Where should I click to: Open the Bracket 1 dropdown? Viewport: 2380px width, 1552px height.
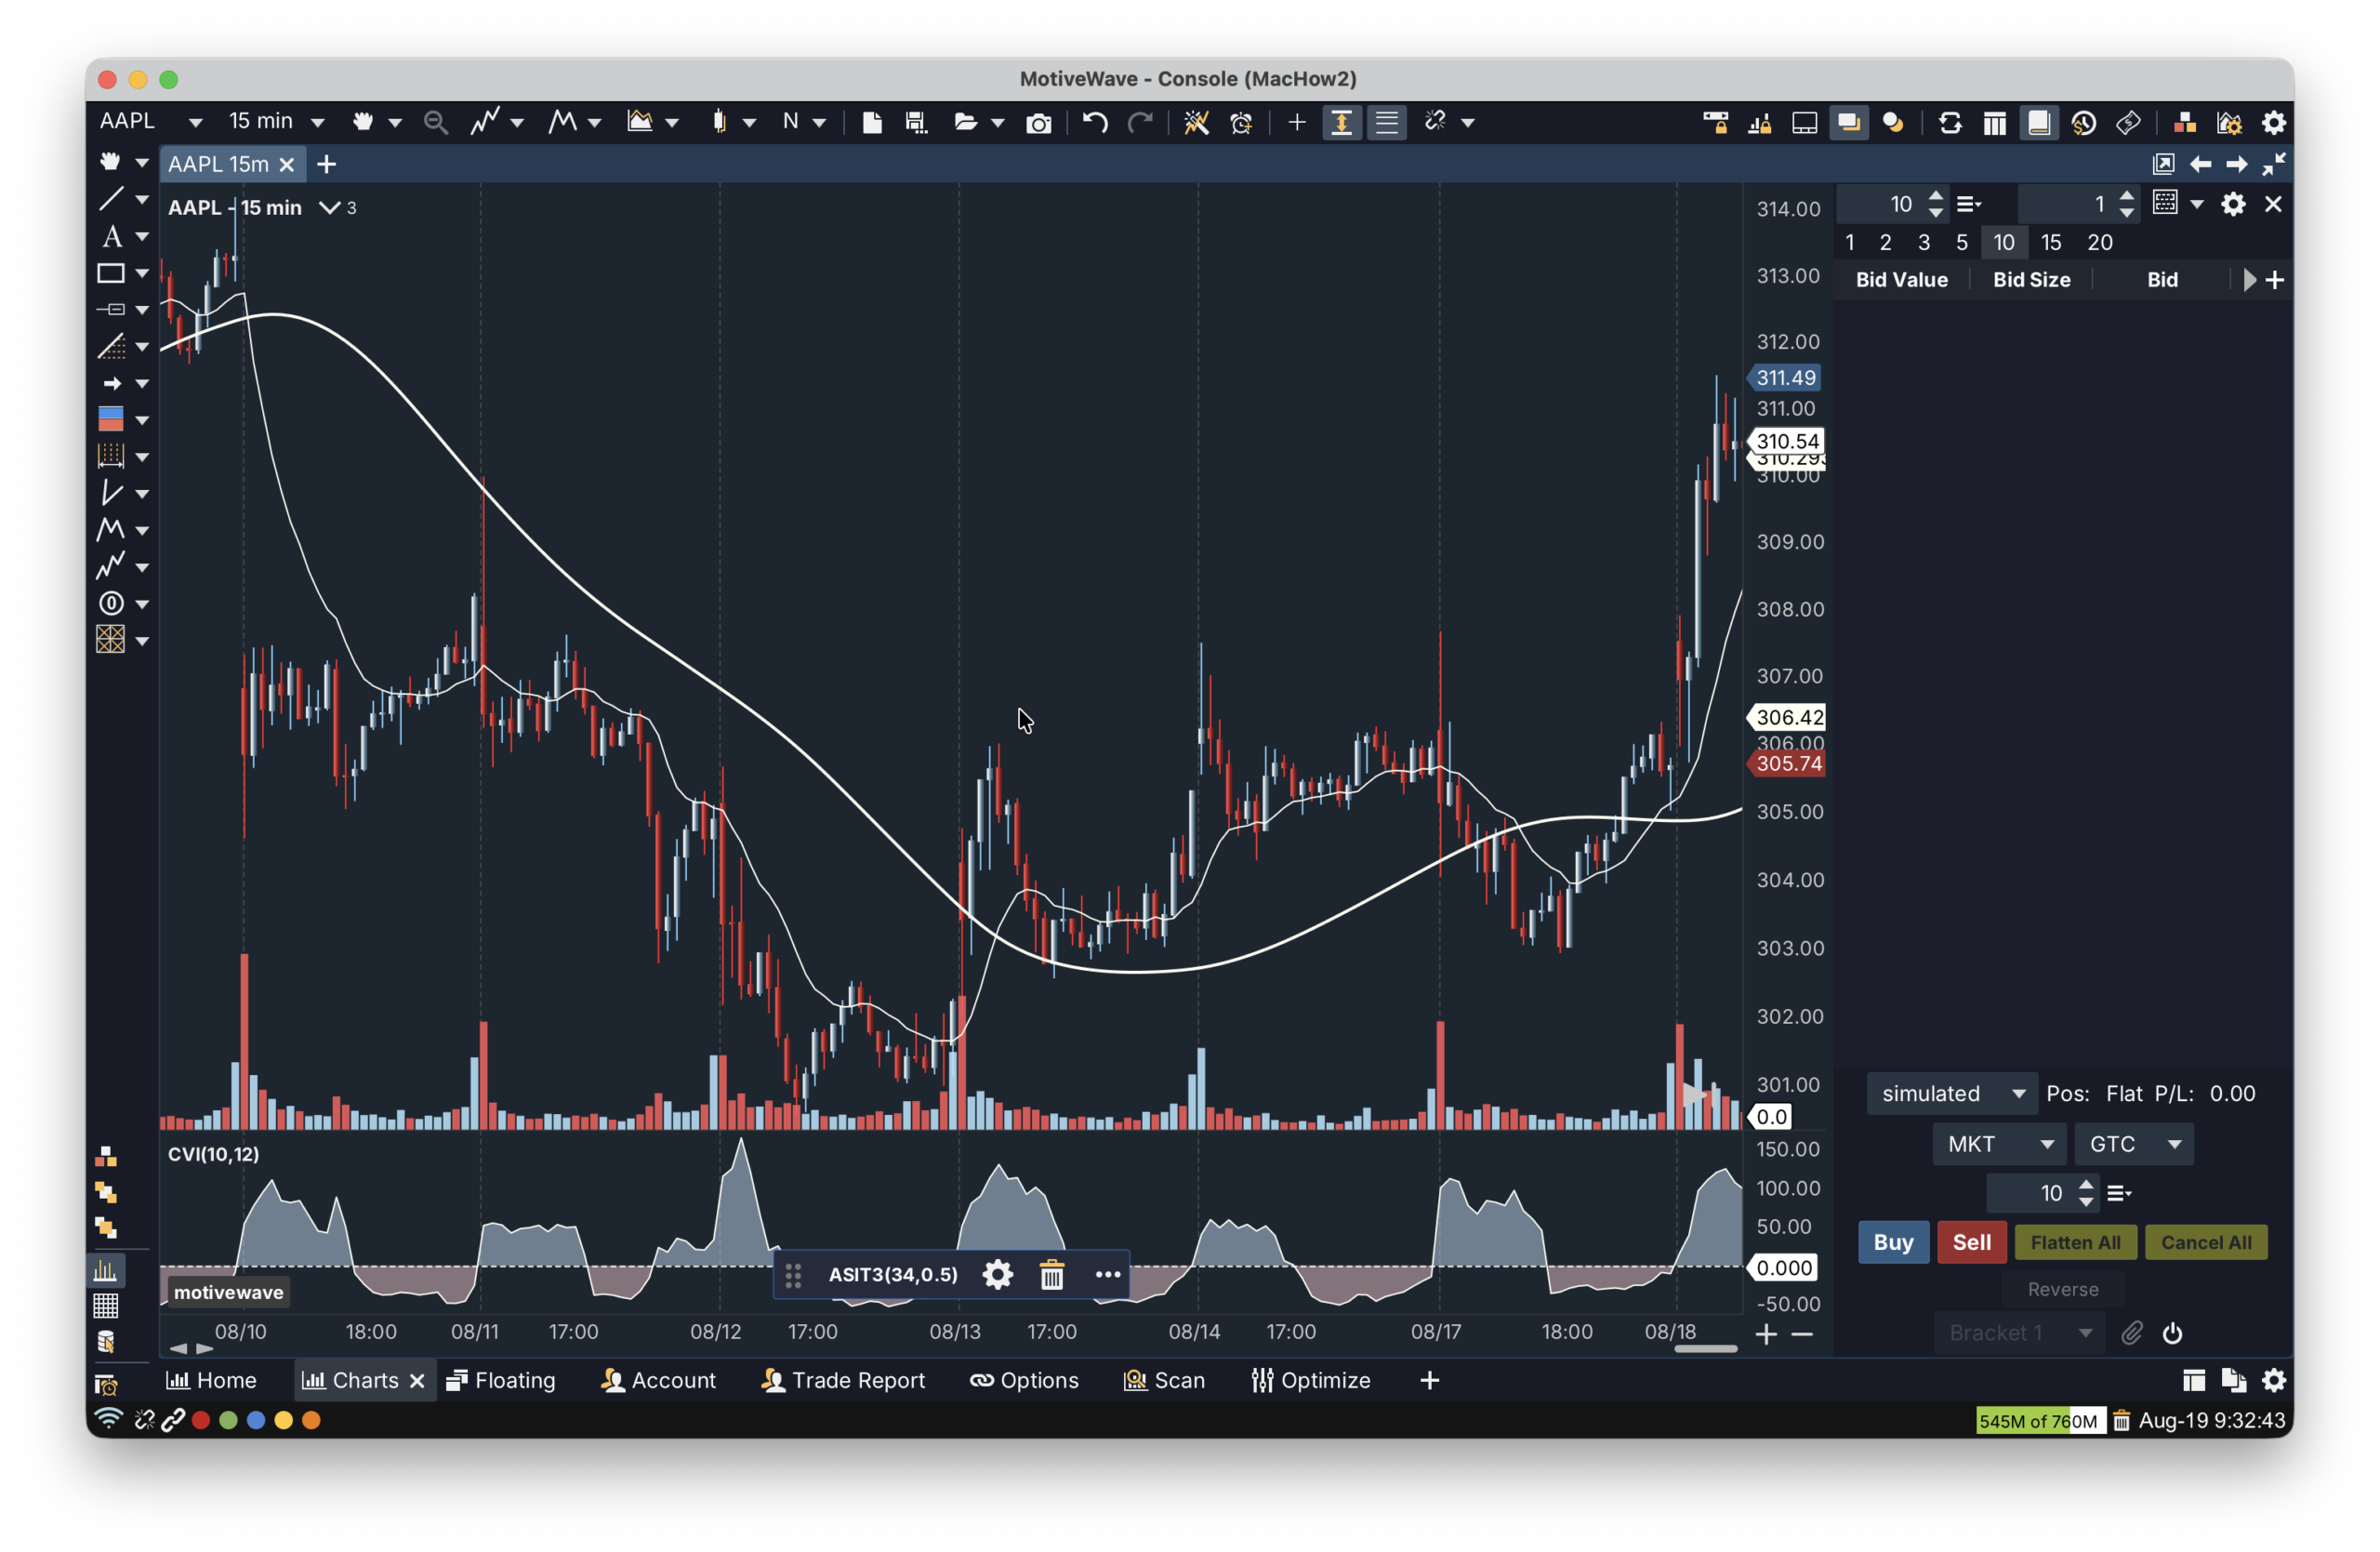coord(2018,1333)
